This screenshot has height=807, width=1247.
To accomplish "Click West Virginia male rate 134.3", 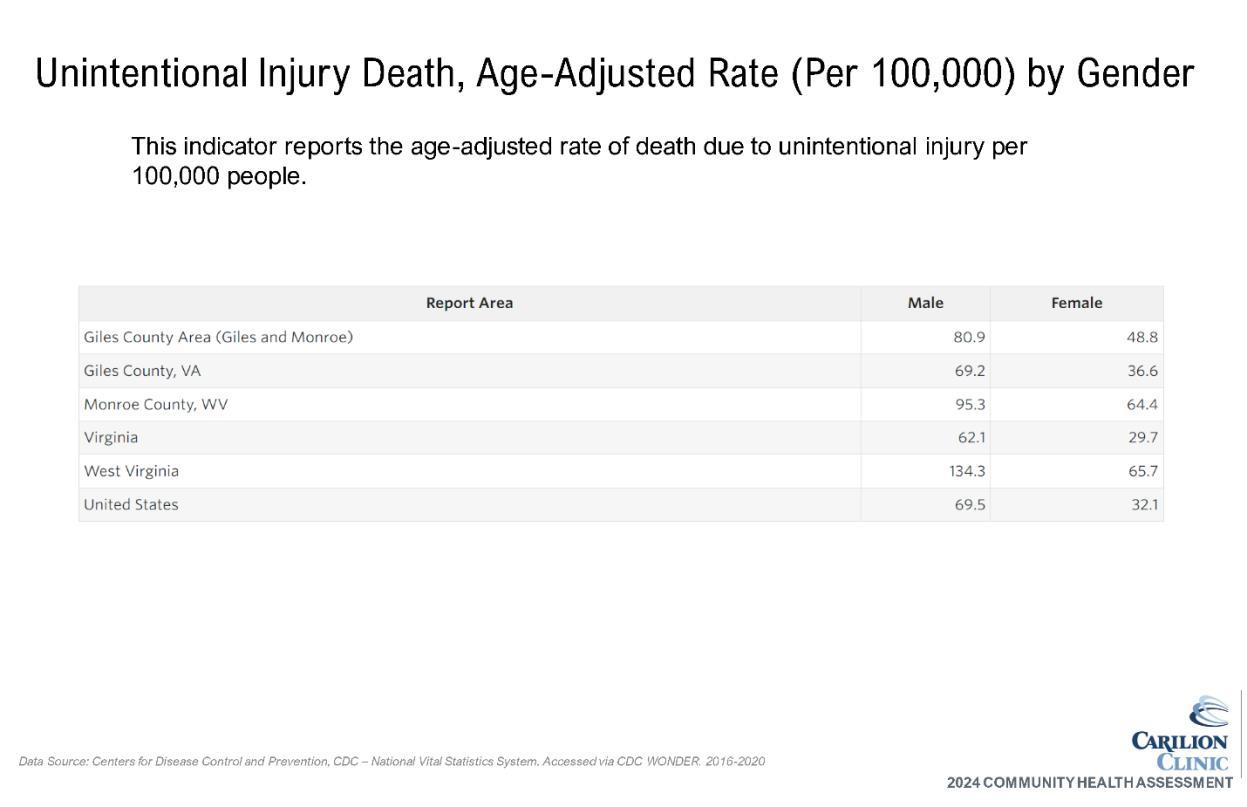I will click(x=967, y=471).
